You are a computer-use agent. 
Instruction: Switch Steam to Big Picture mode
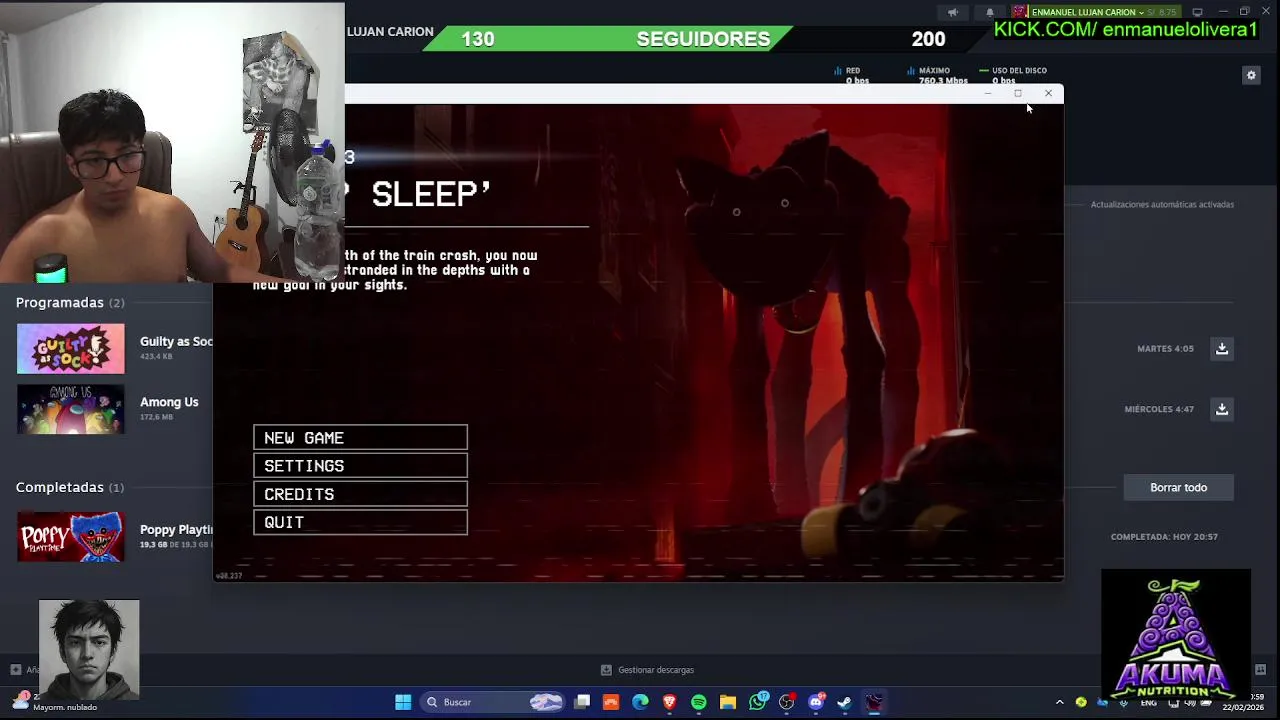(x=1197, y=12)
